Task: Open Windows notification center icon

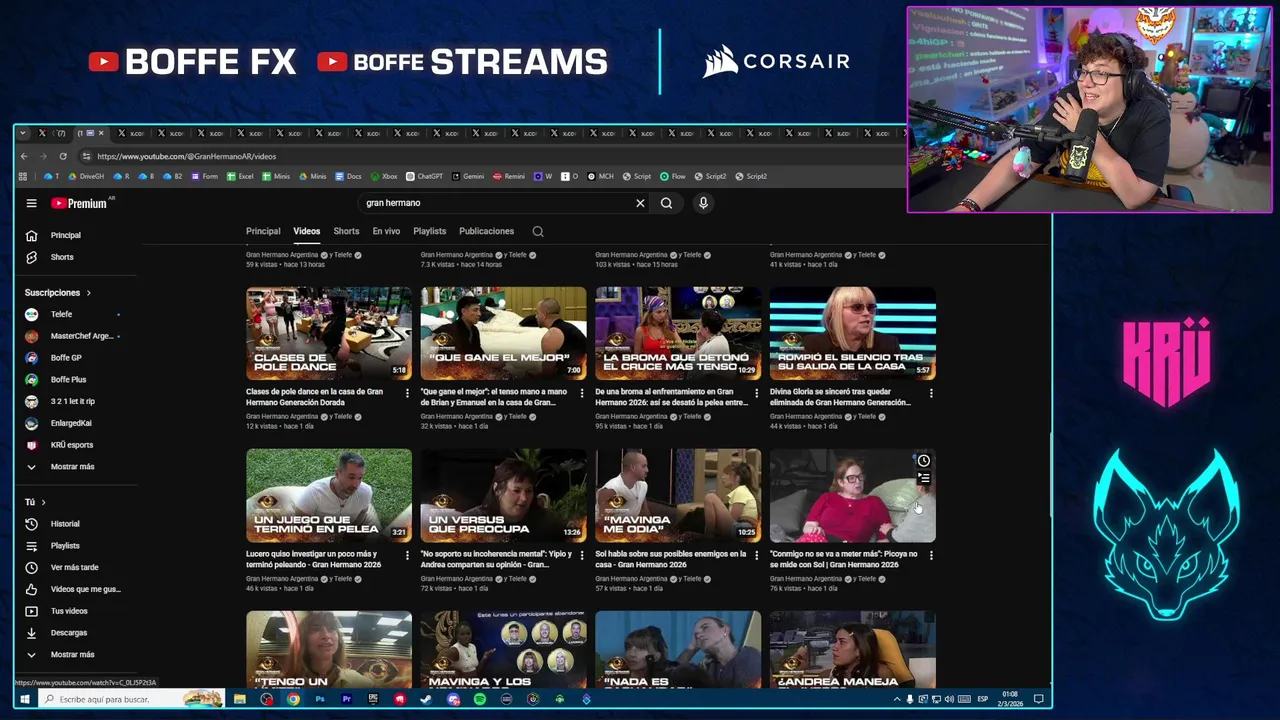Action: pos(1039,699)
